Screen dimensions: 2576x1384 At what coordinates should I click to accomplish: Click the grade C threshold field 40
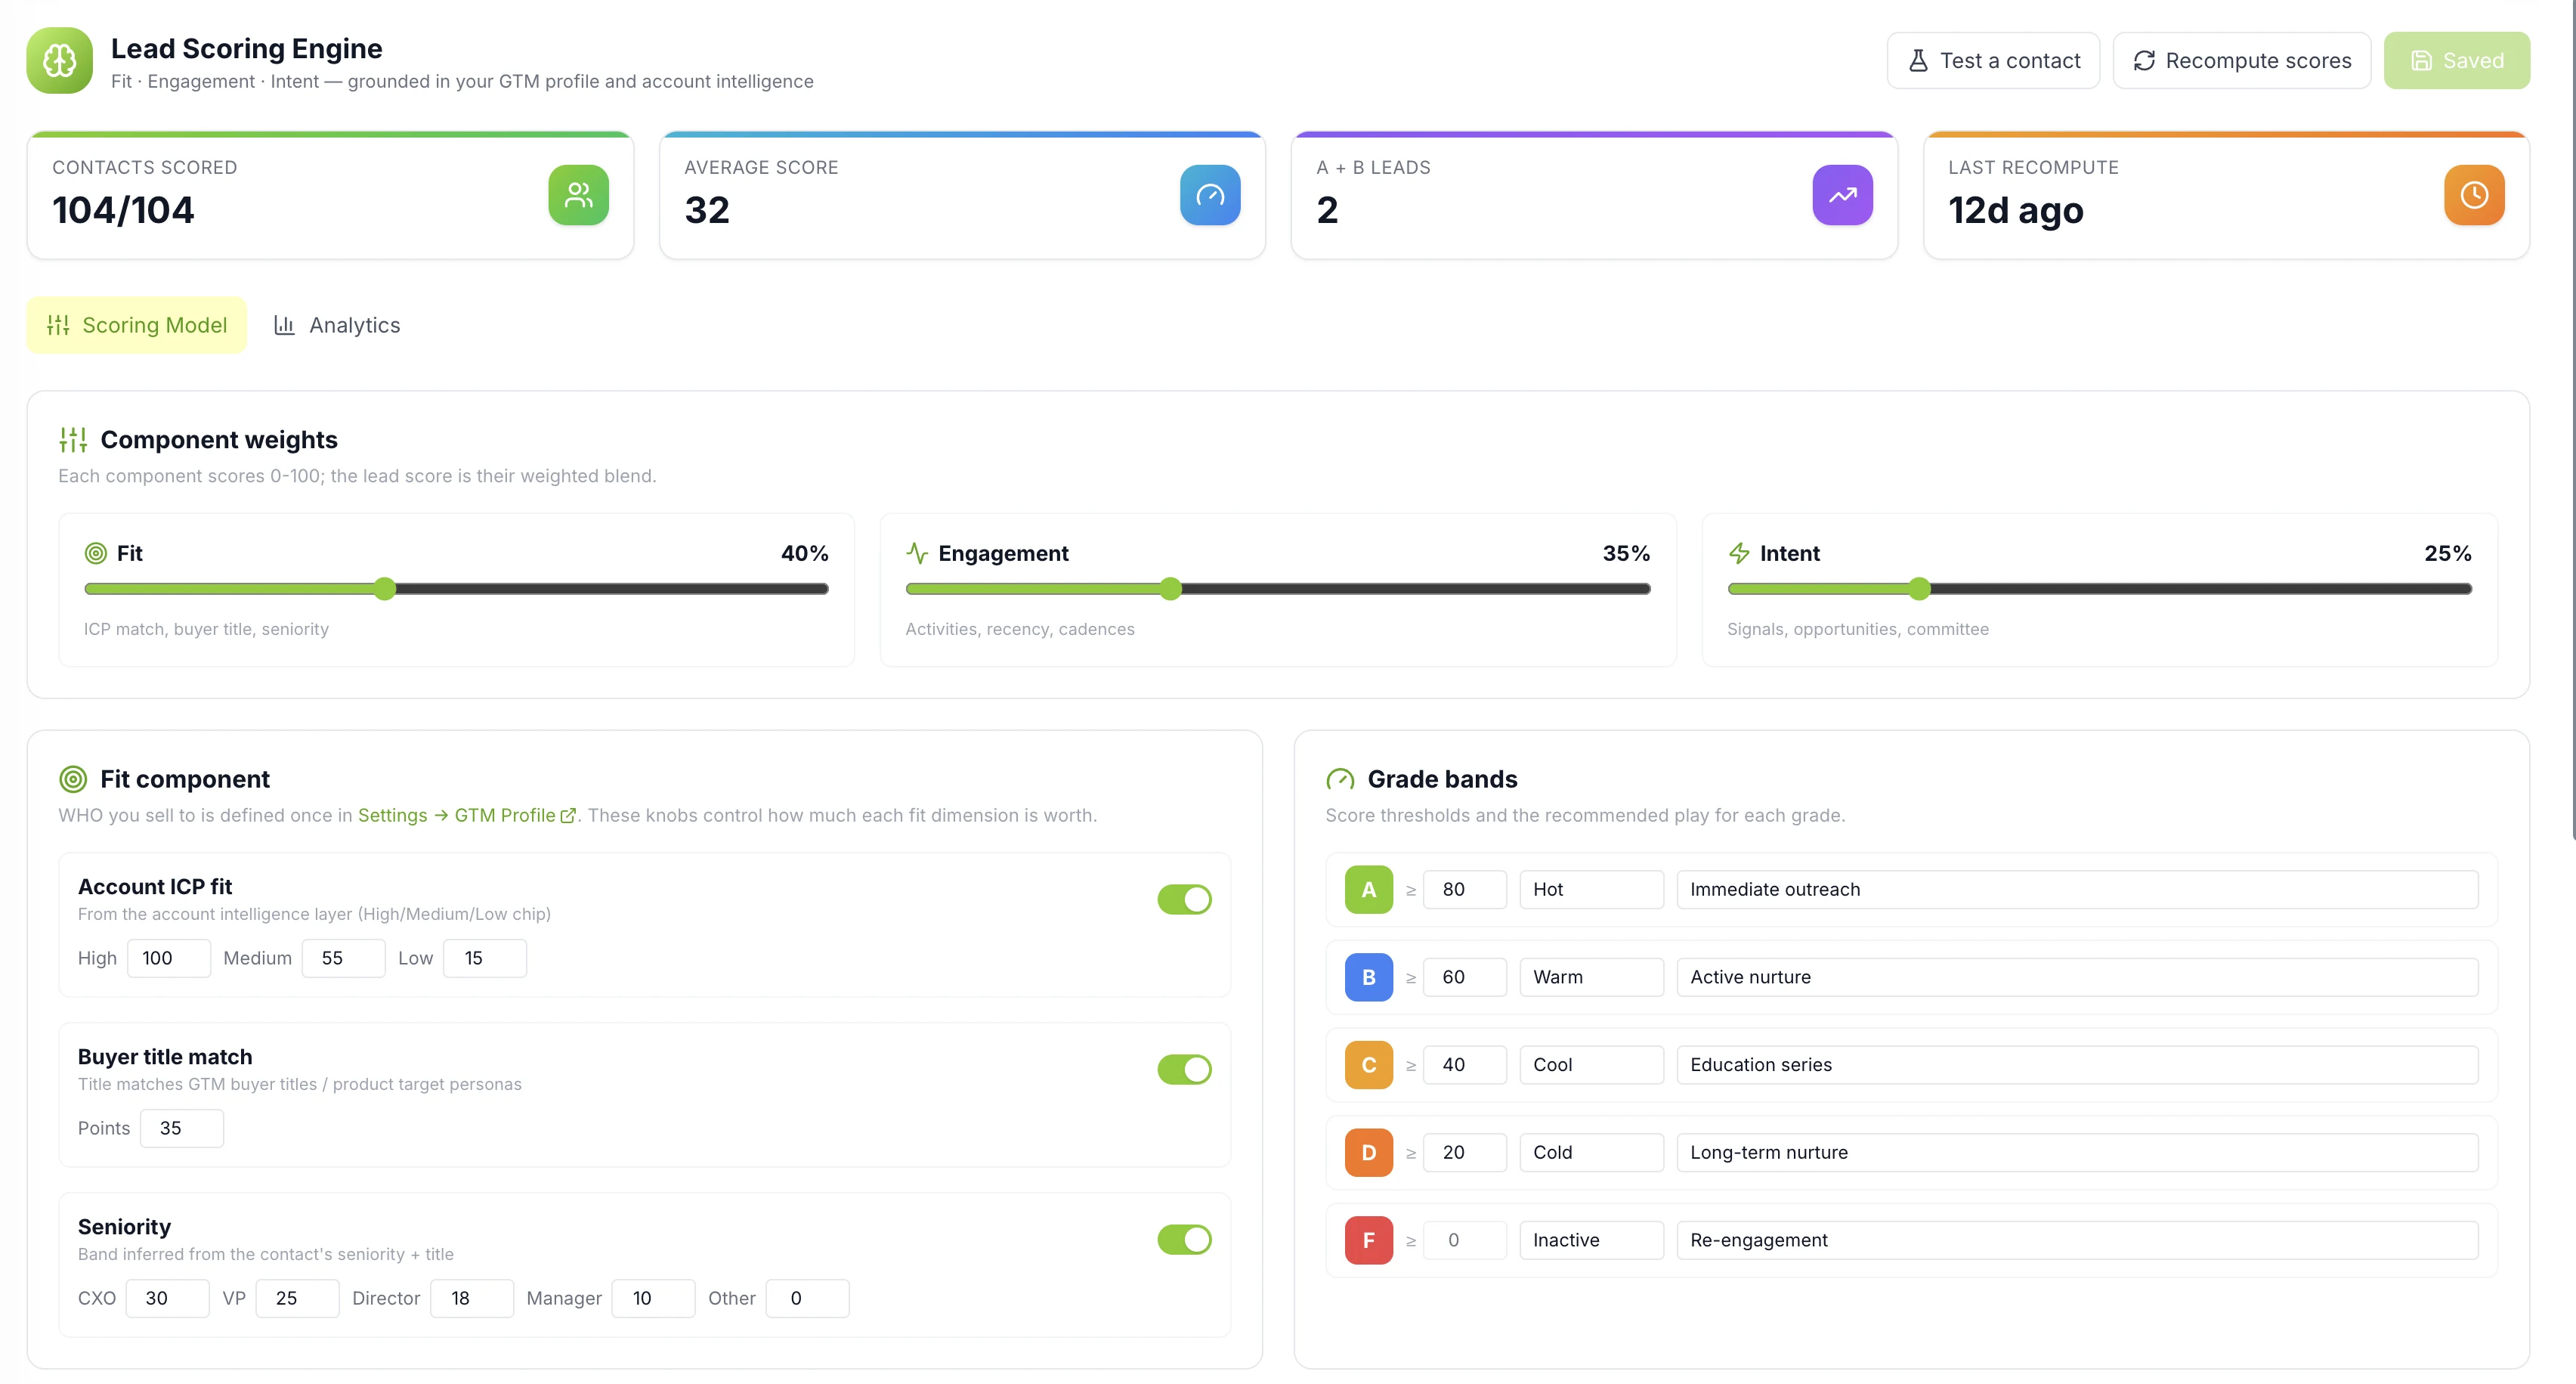[1465, 1065]
